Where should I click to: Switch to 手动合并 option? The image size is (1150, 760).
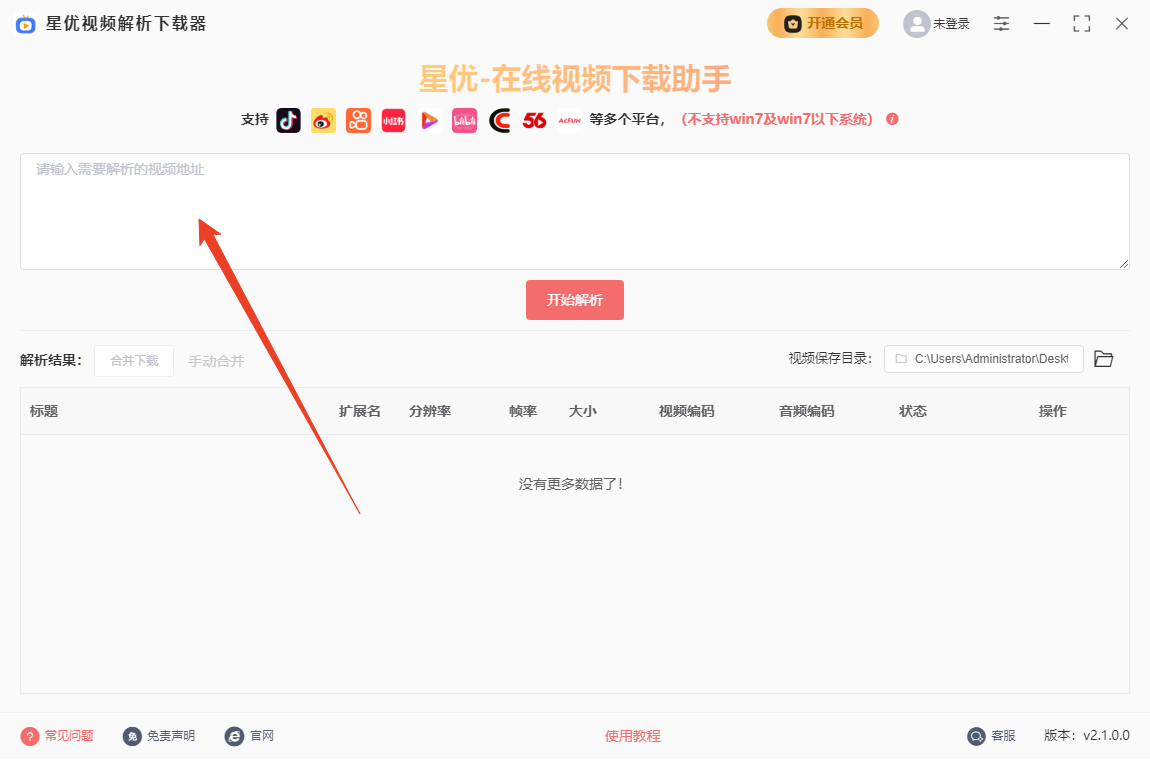pos(216,361)
